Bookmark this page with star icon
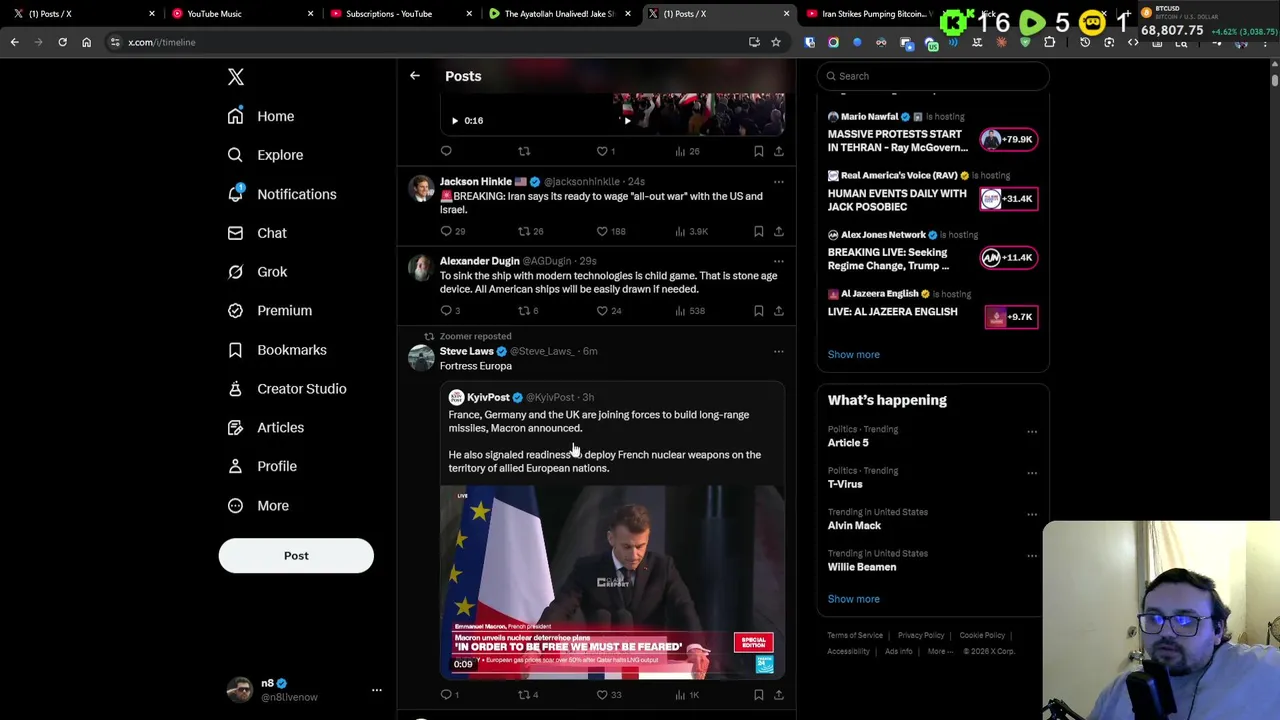The image size is (1280, 720). pos(775,42)
